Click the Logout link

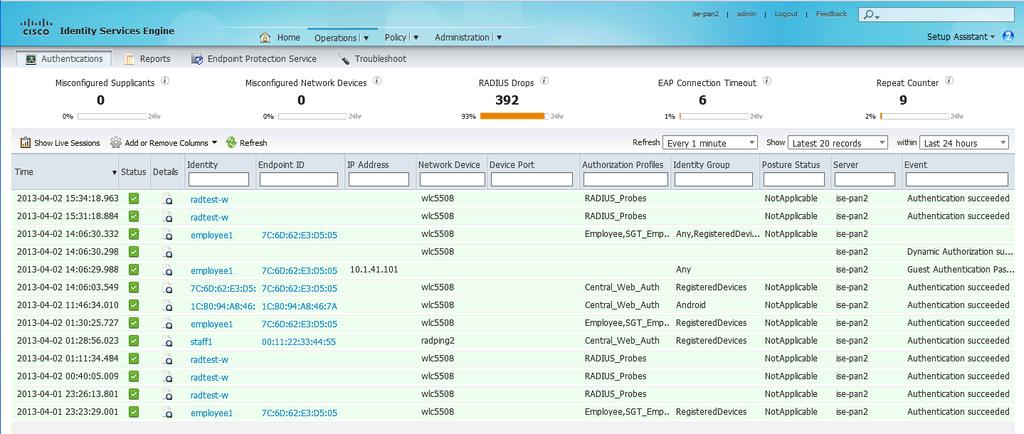(x=786, y=14)
